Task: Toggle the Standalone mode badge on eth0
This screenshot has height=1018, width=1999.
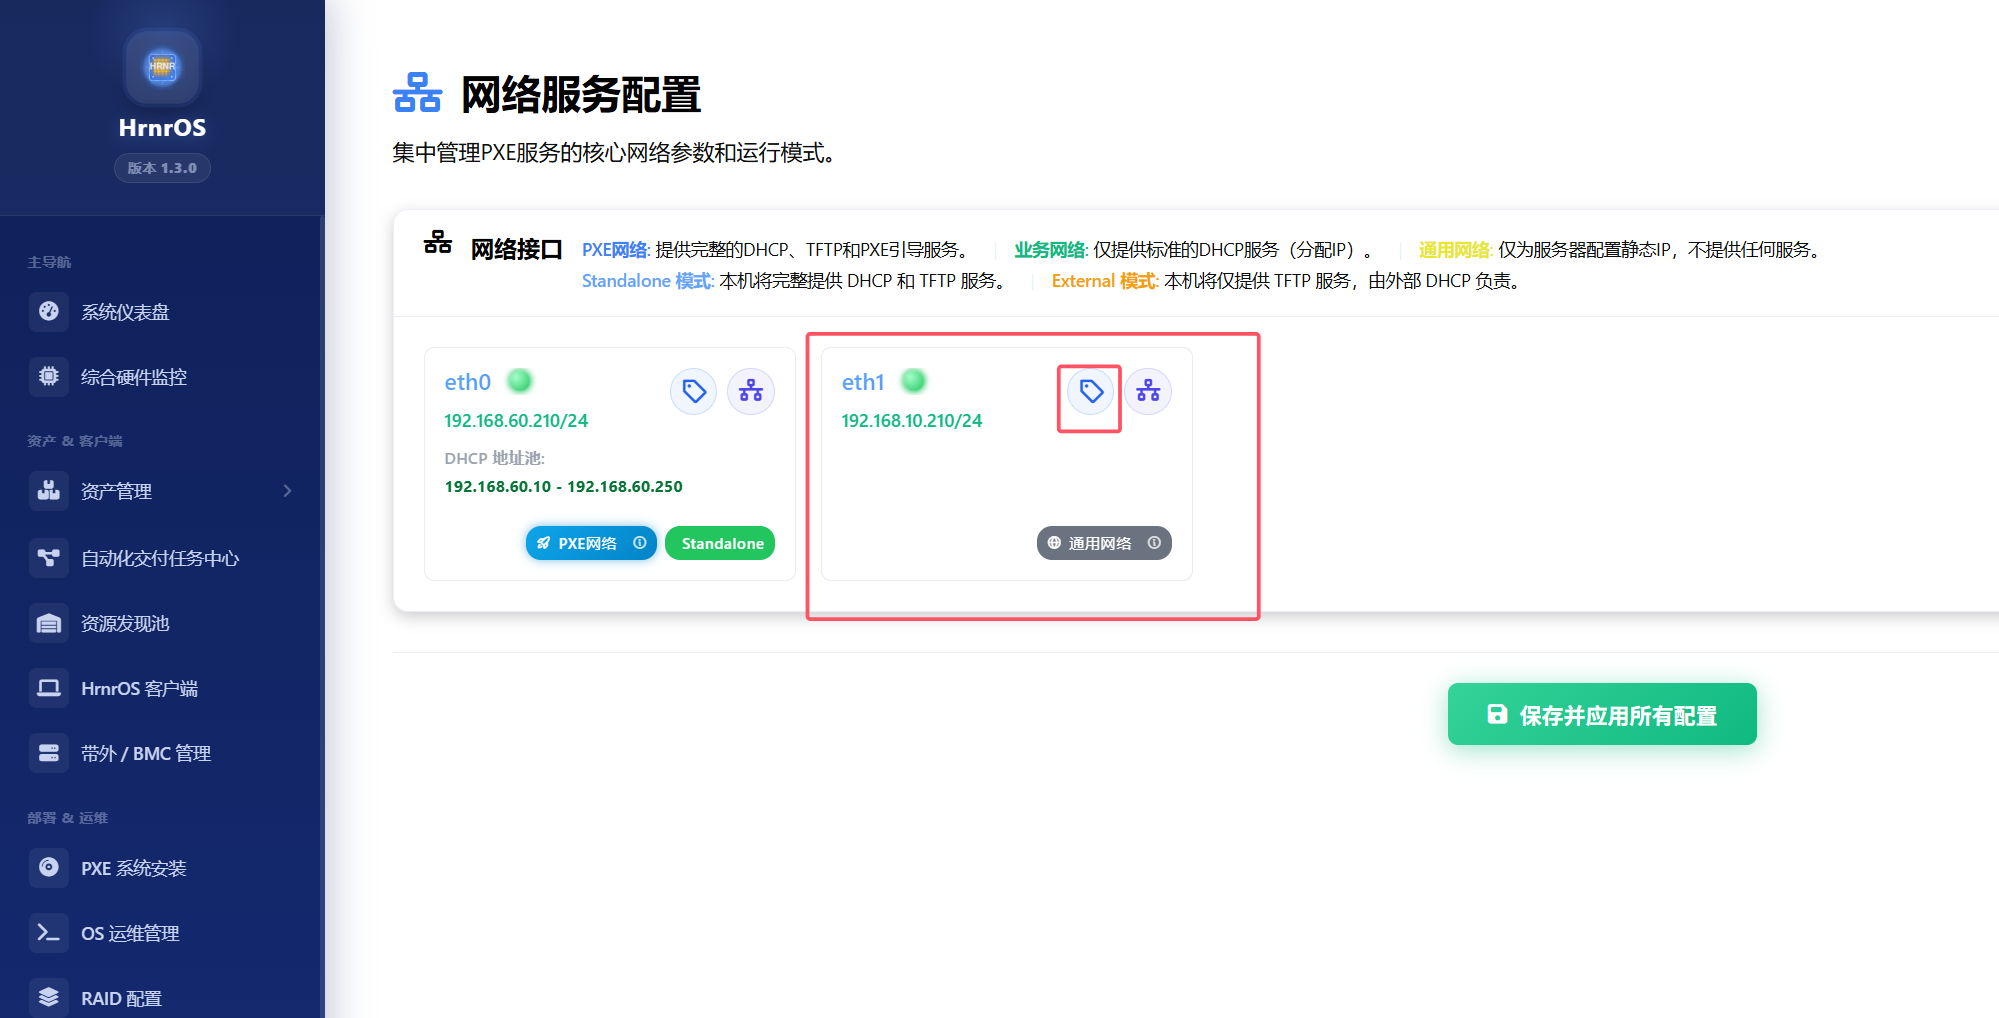Action: [719, 543]
